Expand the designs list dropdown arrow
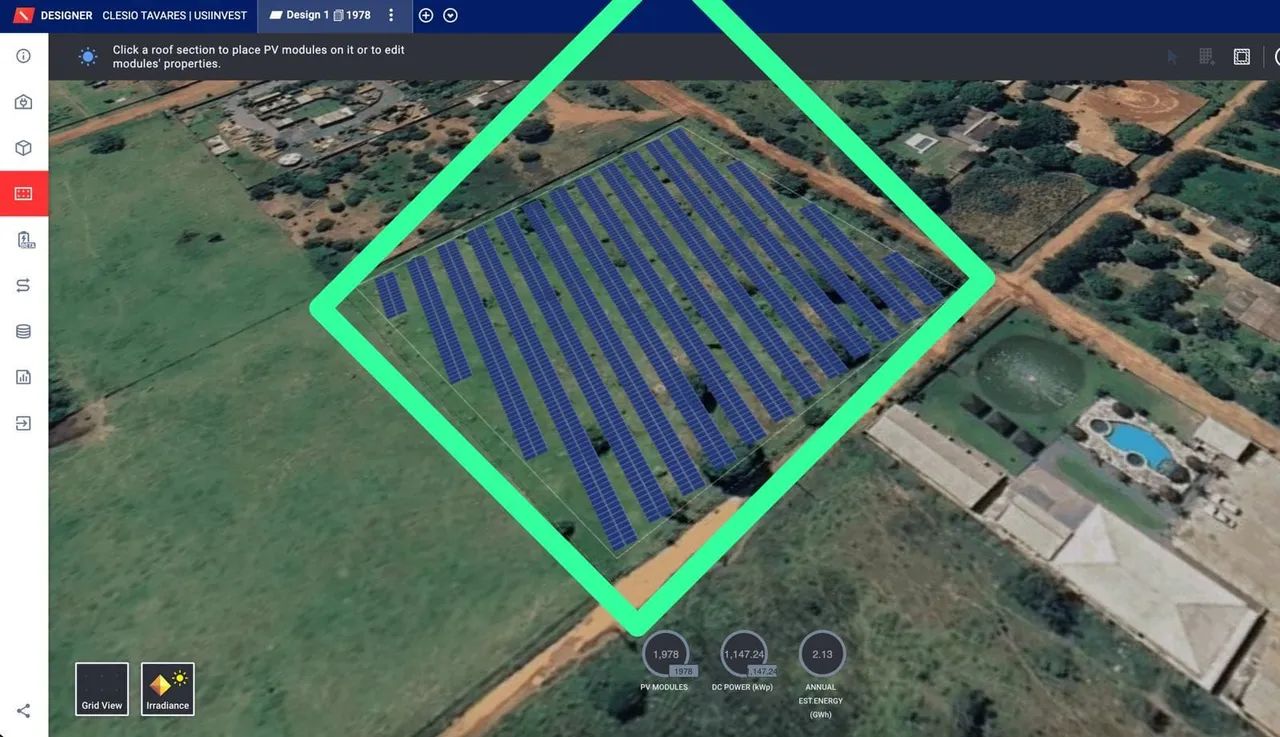The height and width of the screenshot is (737, 1280). (450, 15)
